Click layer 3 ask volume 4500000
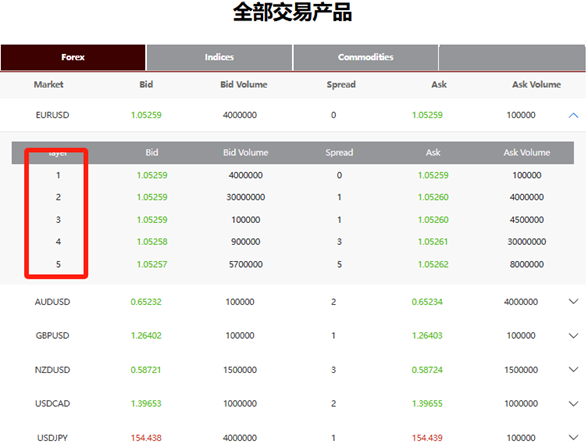 (x=527, y=220)
